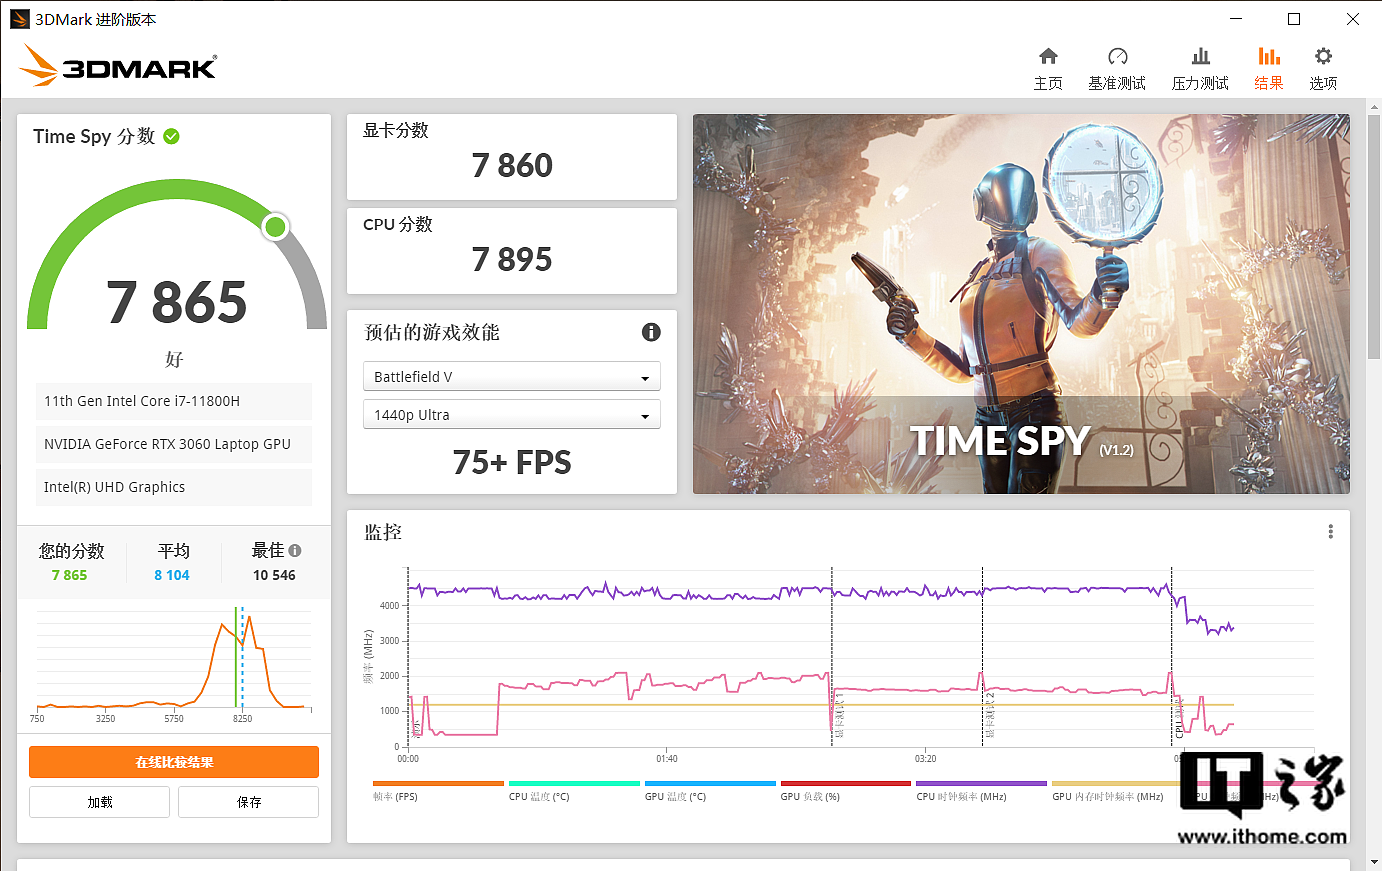Screen dimensions: 1382x871
Task: Click the Save button
Action: (249, 802)
